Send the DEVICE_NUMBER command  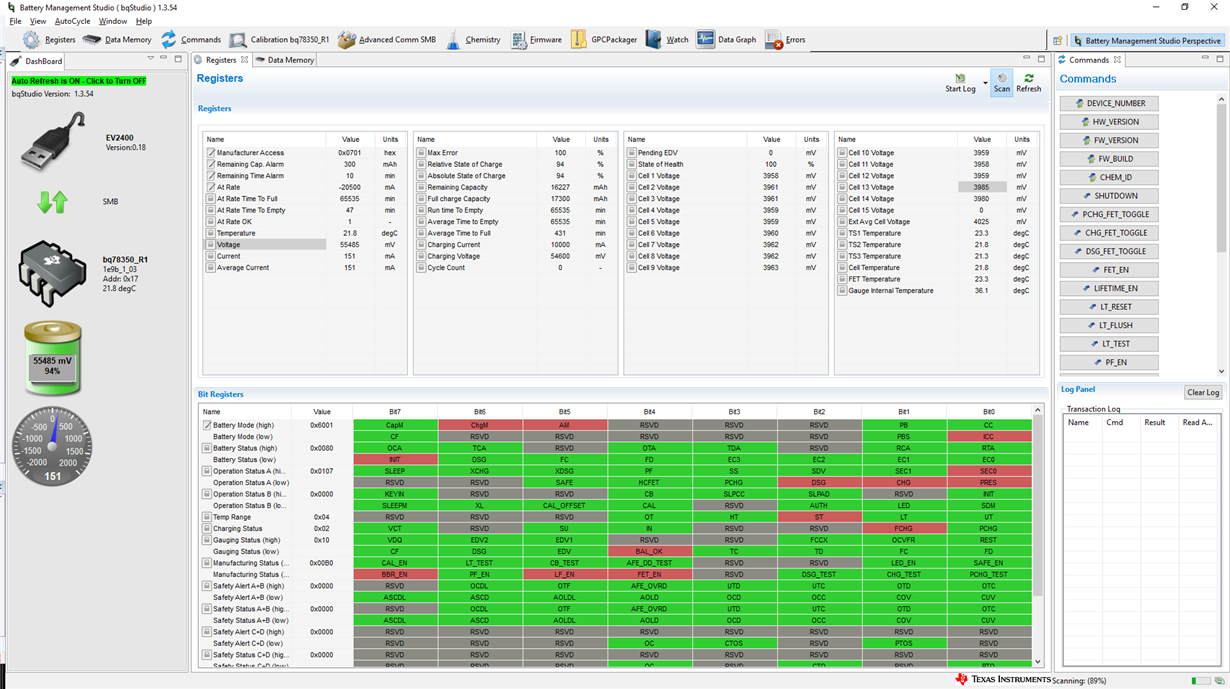click(x=1110, y=103)
